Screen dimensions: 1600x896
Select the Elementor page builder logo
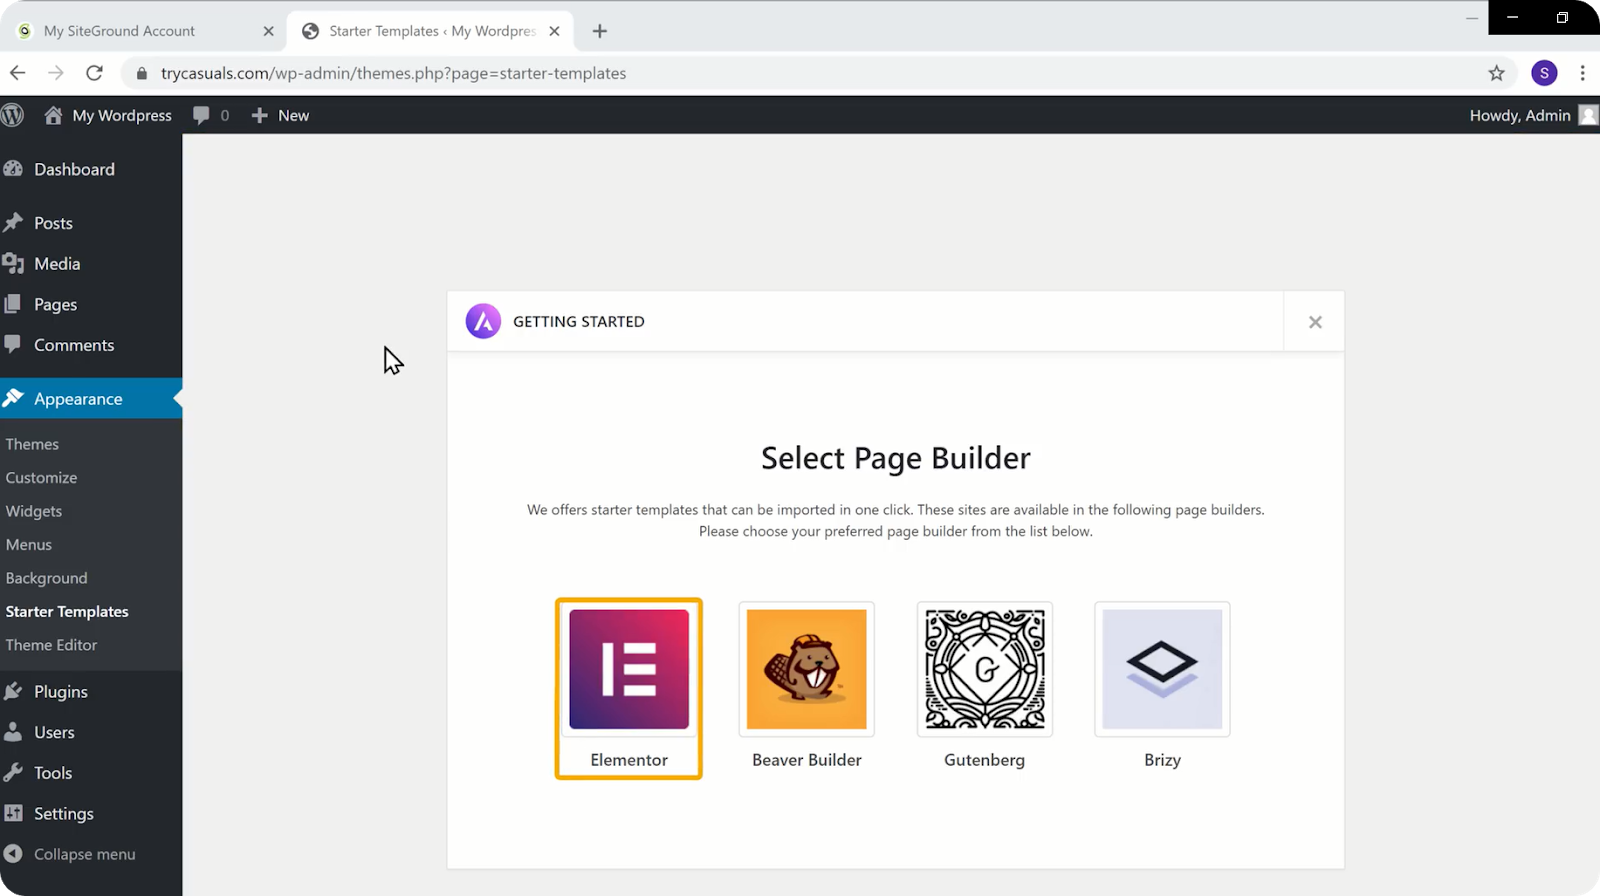click(x=629, y=669)
